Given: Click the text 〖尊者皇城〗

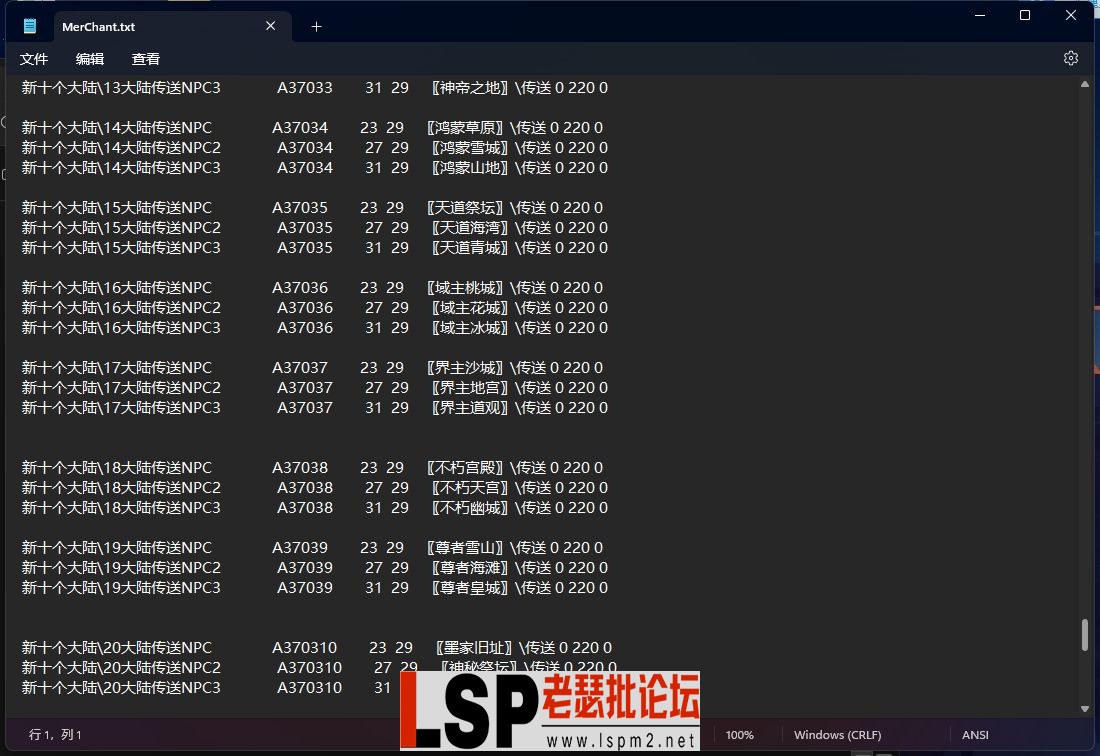Looking at the screenshot, I should pyautogui.click(x=470, y=588).
